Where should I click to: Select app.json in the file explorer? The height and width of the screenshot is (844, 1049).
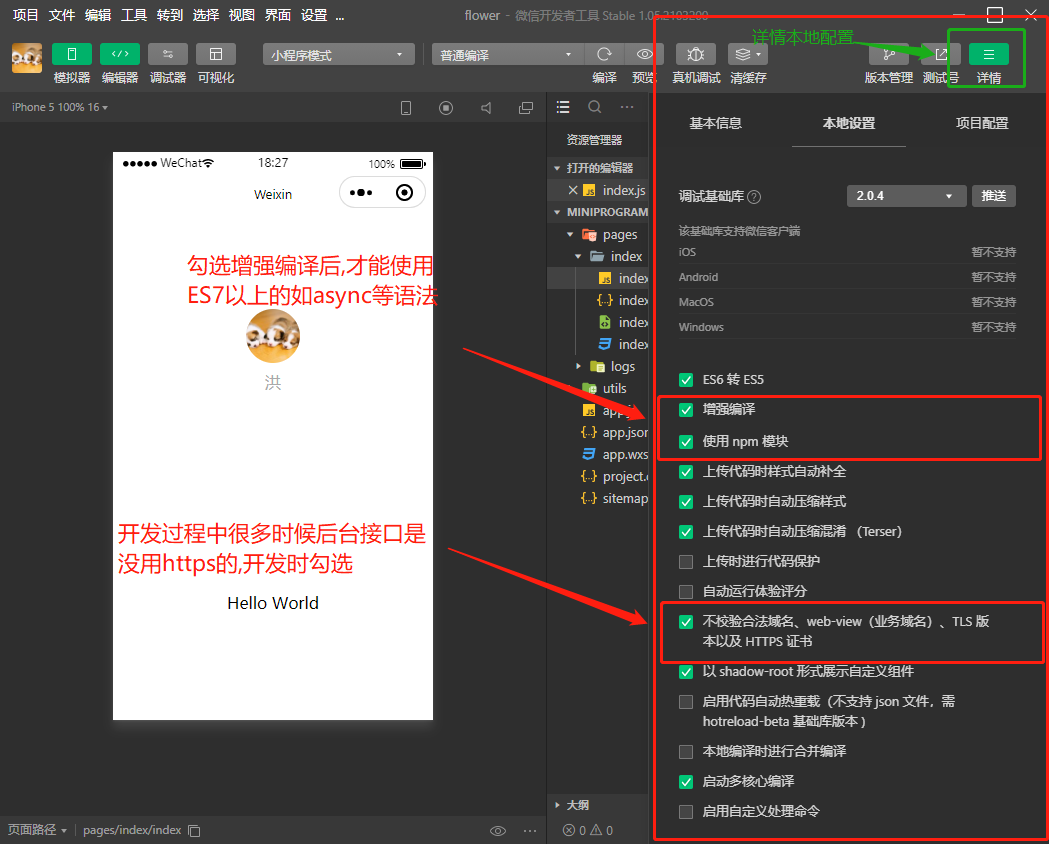625,433
